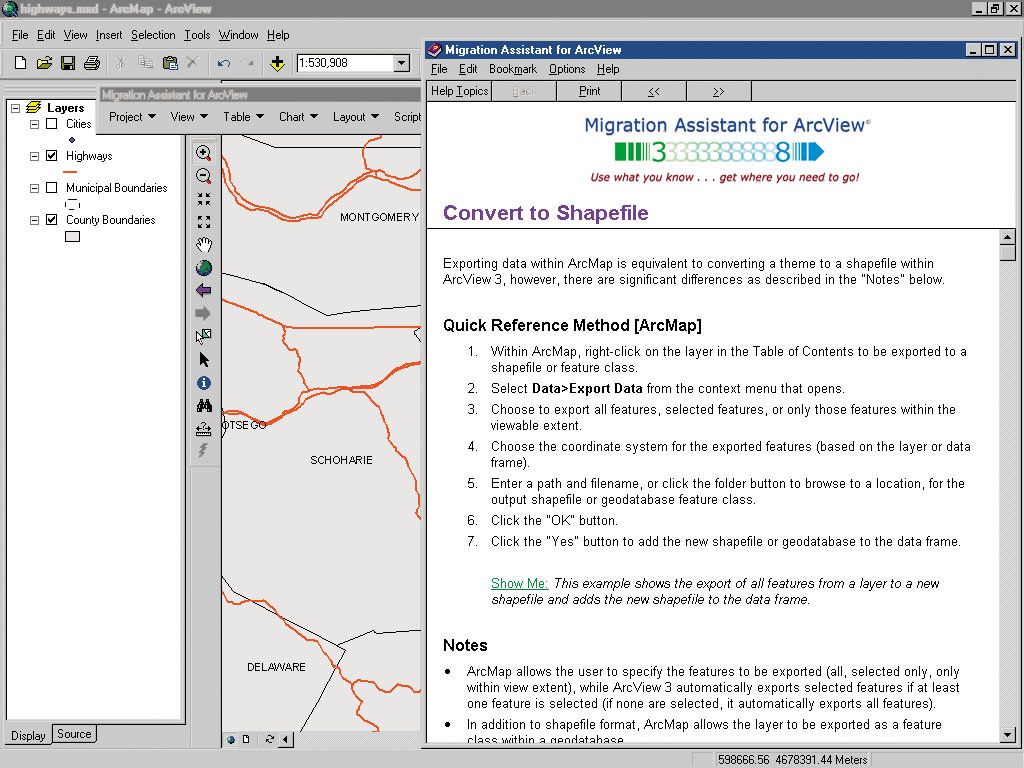Click the New document icon

[20, 63]
